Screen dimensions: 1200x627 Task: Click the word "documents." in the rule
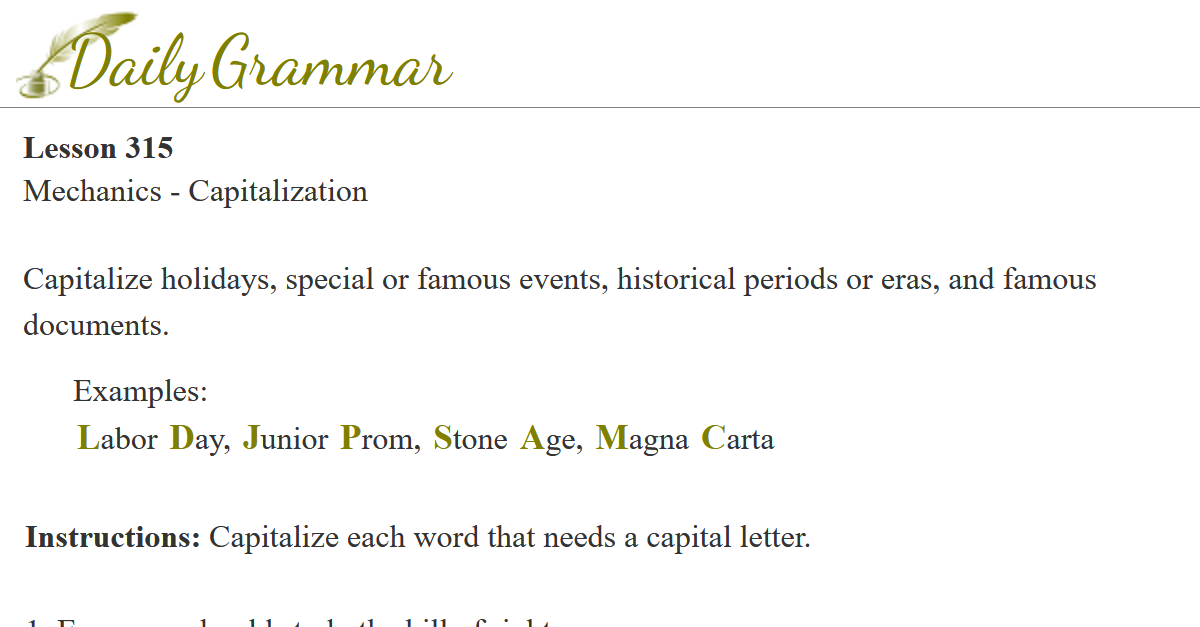(x=96, y=324)
